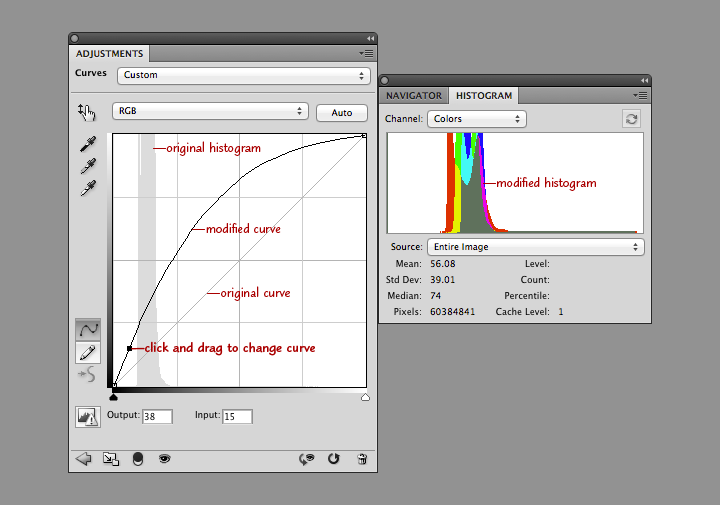
Task: Close the Adjustments panel with circle button
Action: 75,39
